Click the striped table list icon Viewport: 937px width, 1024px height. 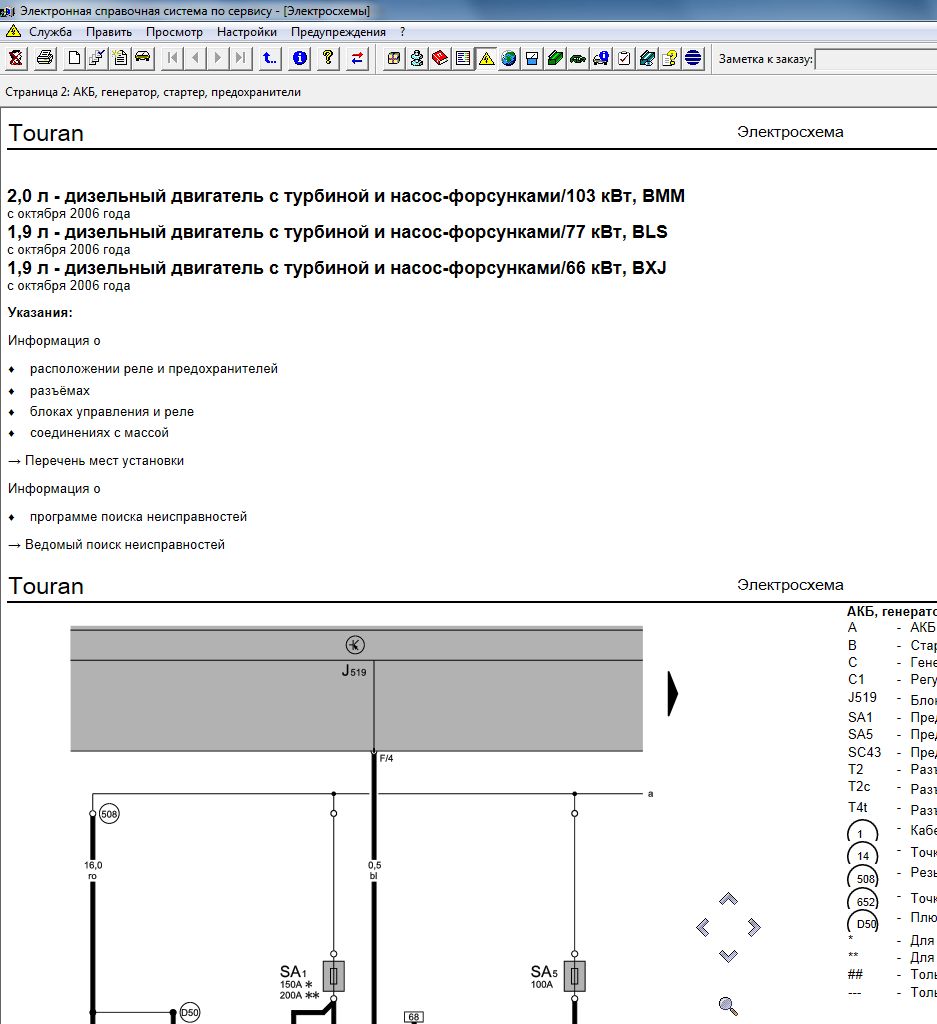click(x=463, y=58)
